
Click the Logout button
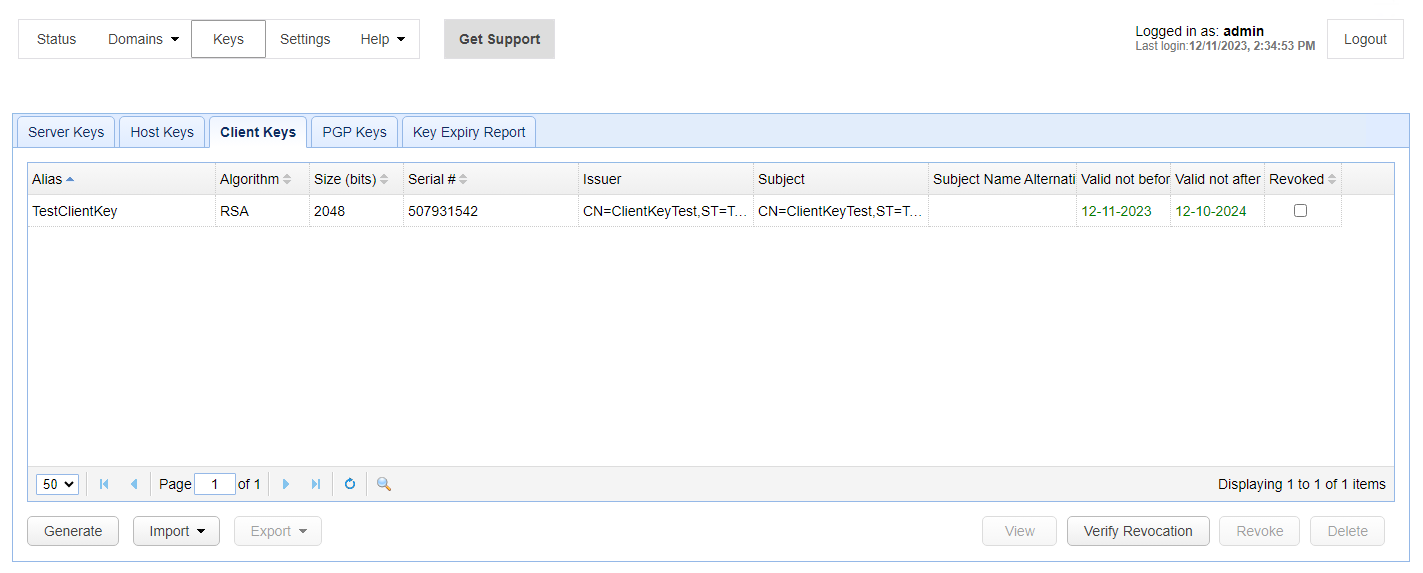coord(1365,39)
